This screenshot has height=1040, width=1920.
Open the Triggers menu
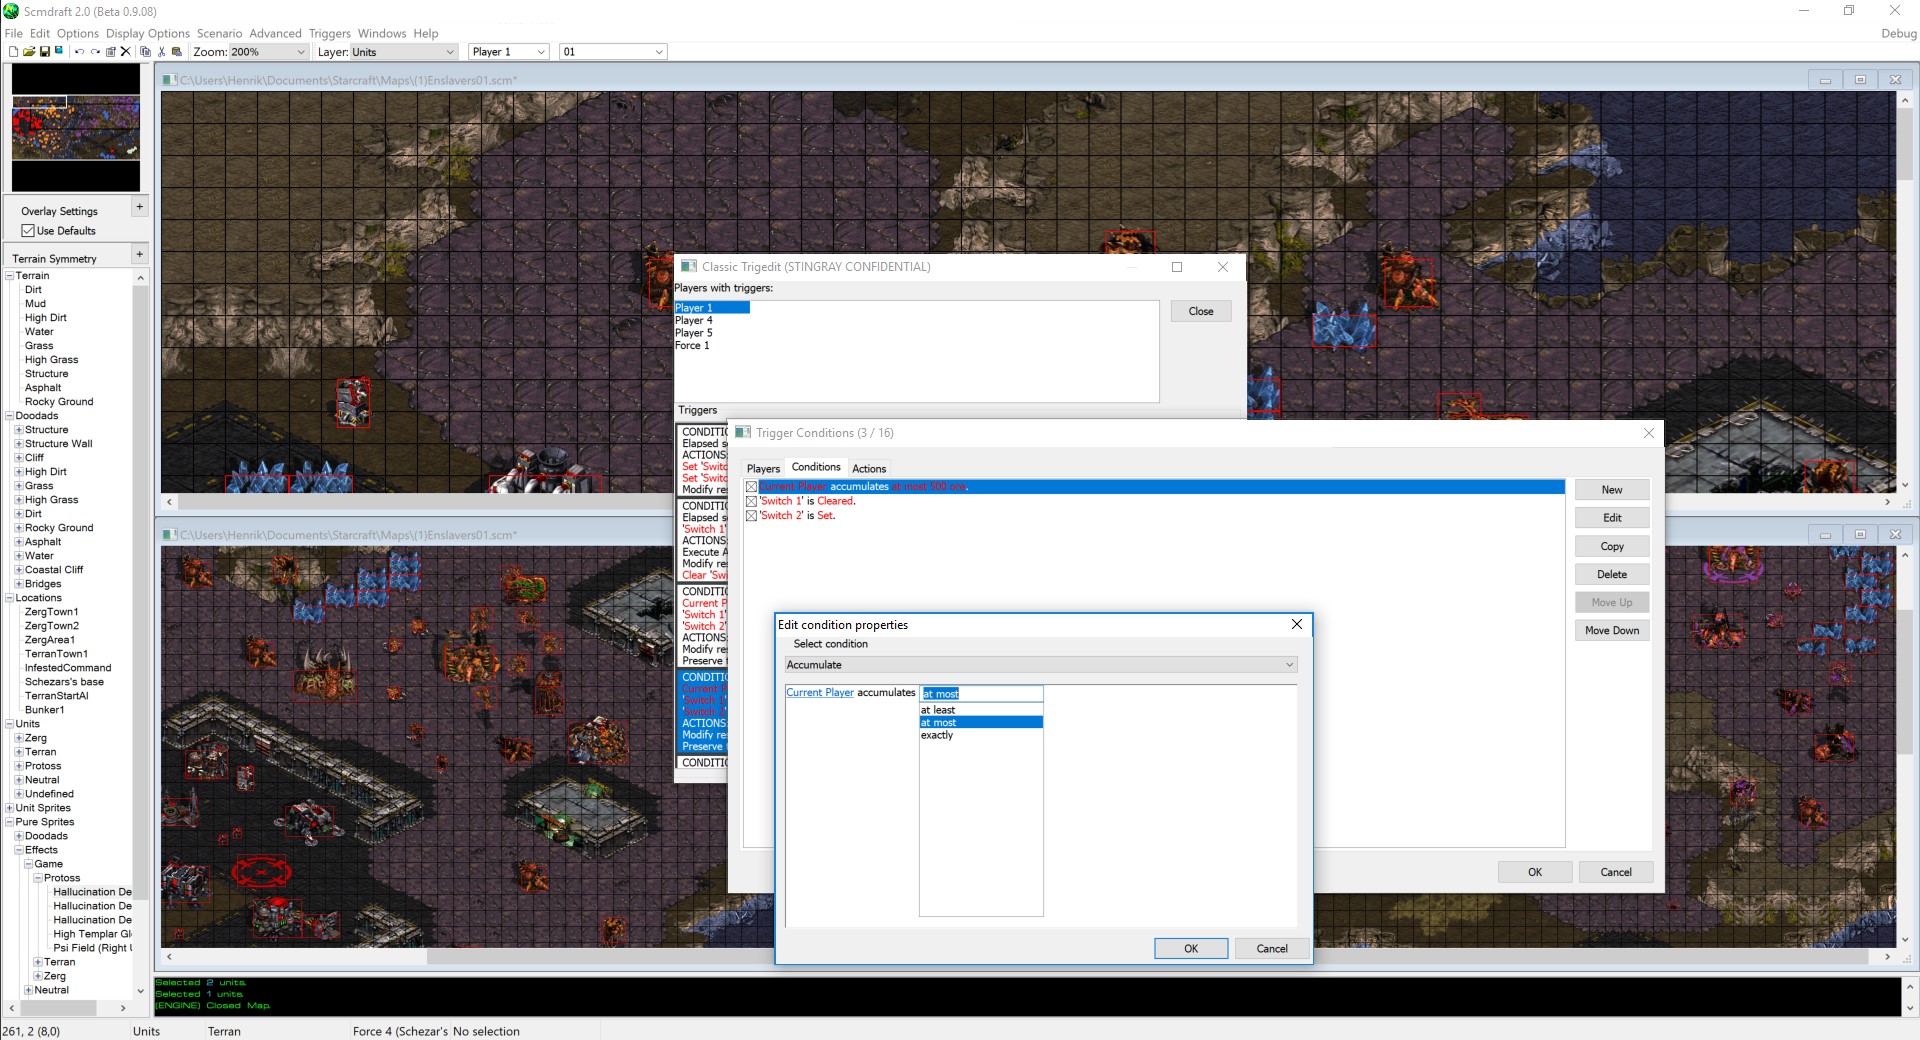[x=329, y=33]
